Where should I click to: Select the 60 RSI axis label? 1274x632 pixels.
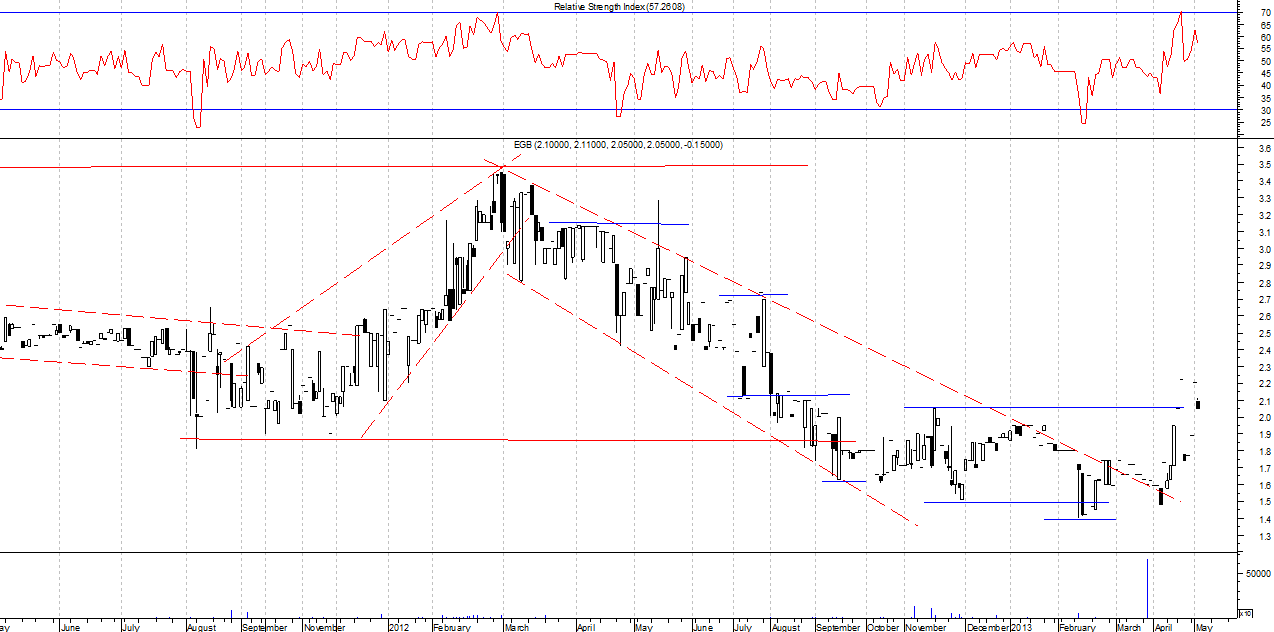(1266, 38)
